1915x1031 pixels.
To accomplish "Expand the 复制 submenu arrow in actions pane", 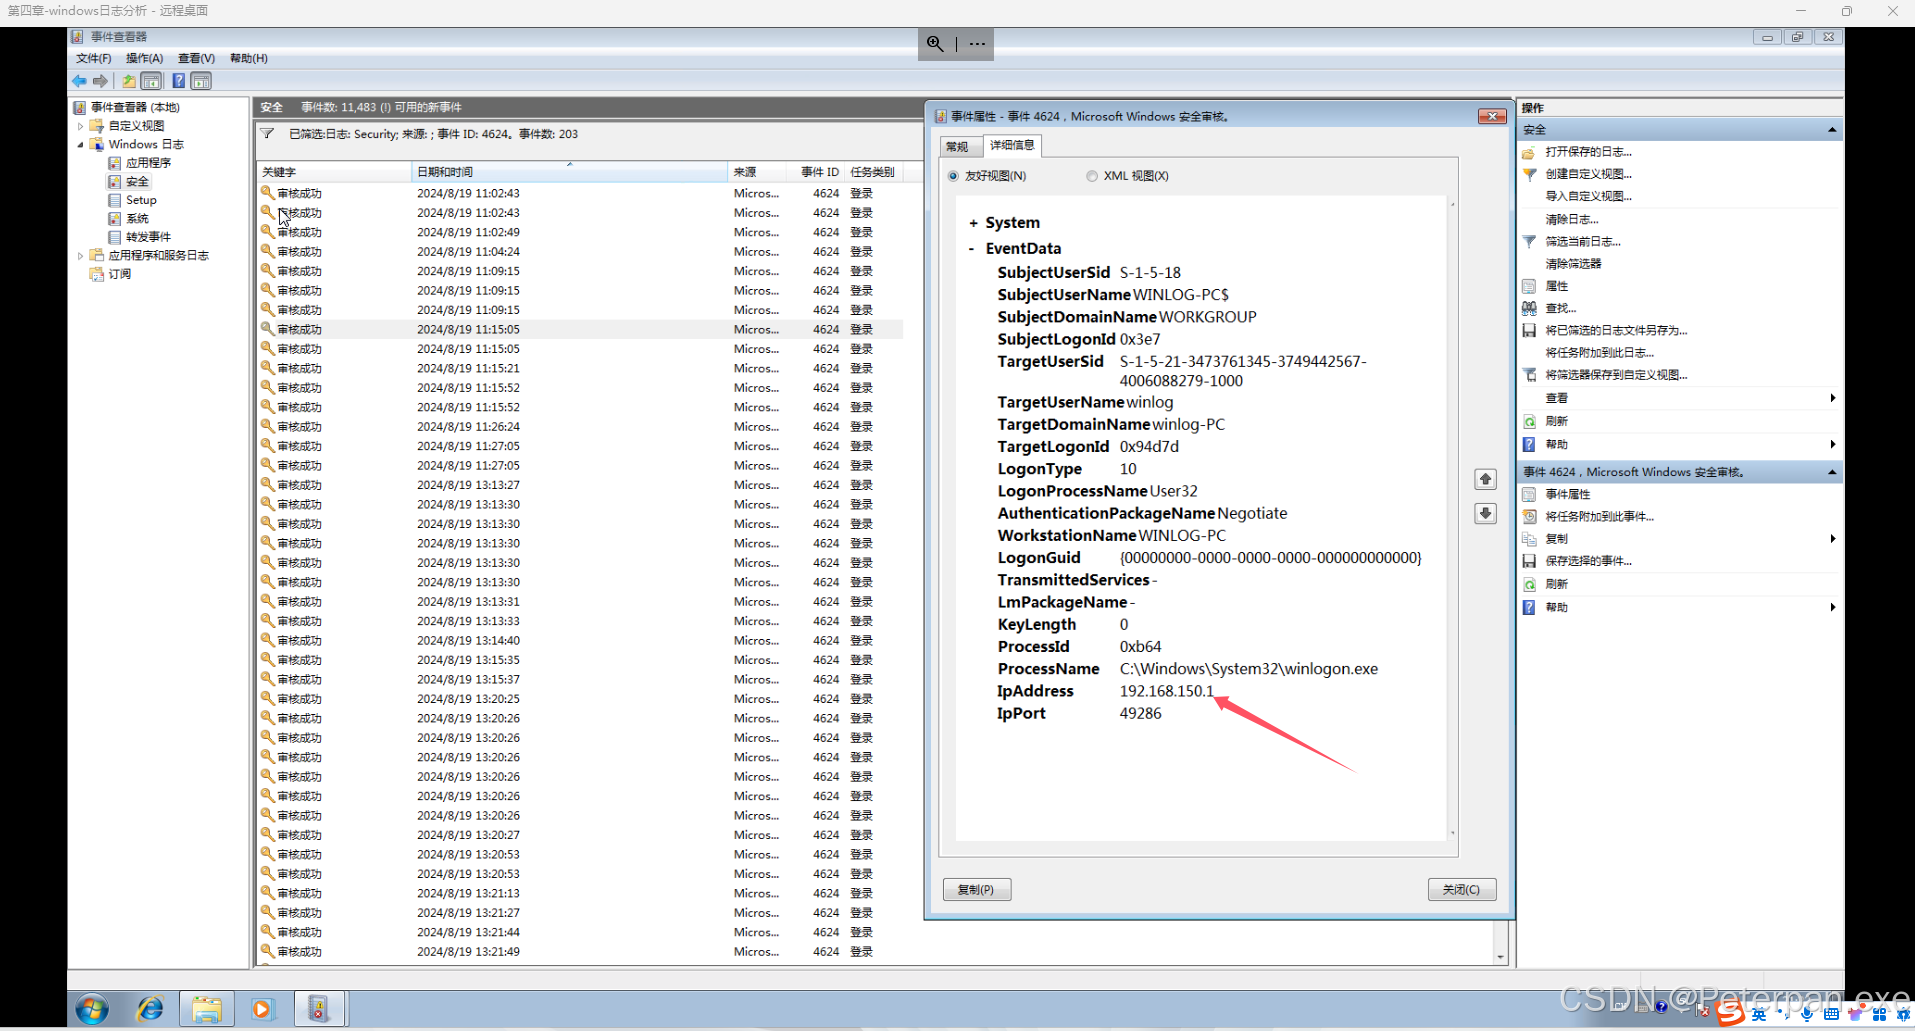I will point(1832,539).
